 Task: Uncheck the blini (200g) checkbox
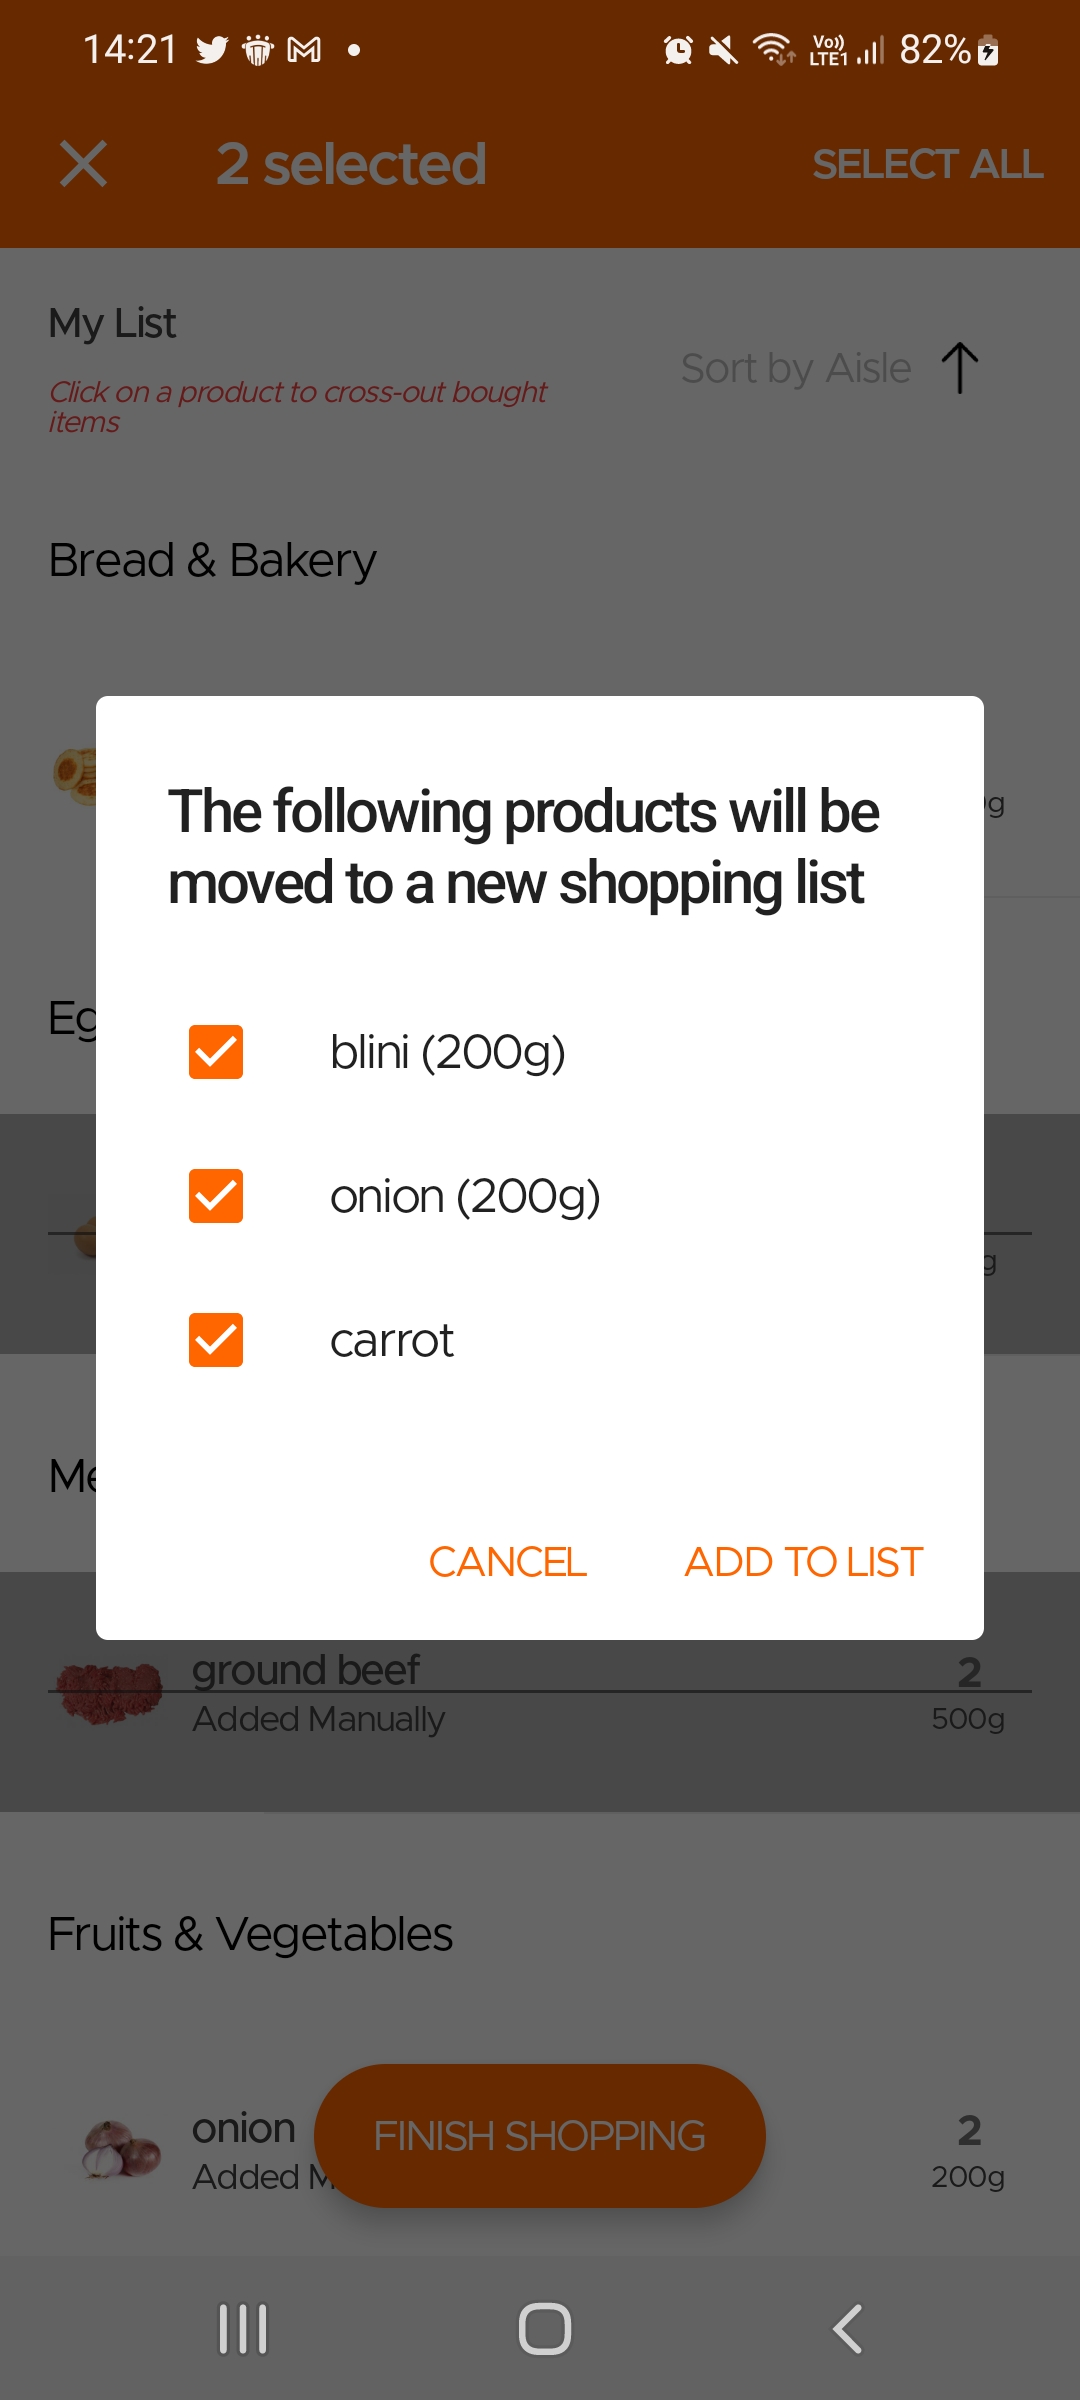pos(216,1052)
